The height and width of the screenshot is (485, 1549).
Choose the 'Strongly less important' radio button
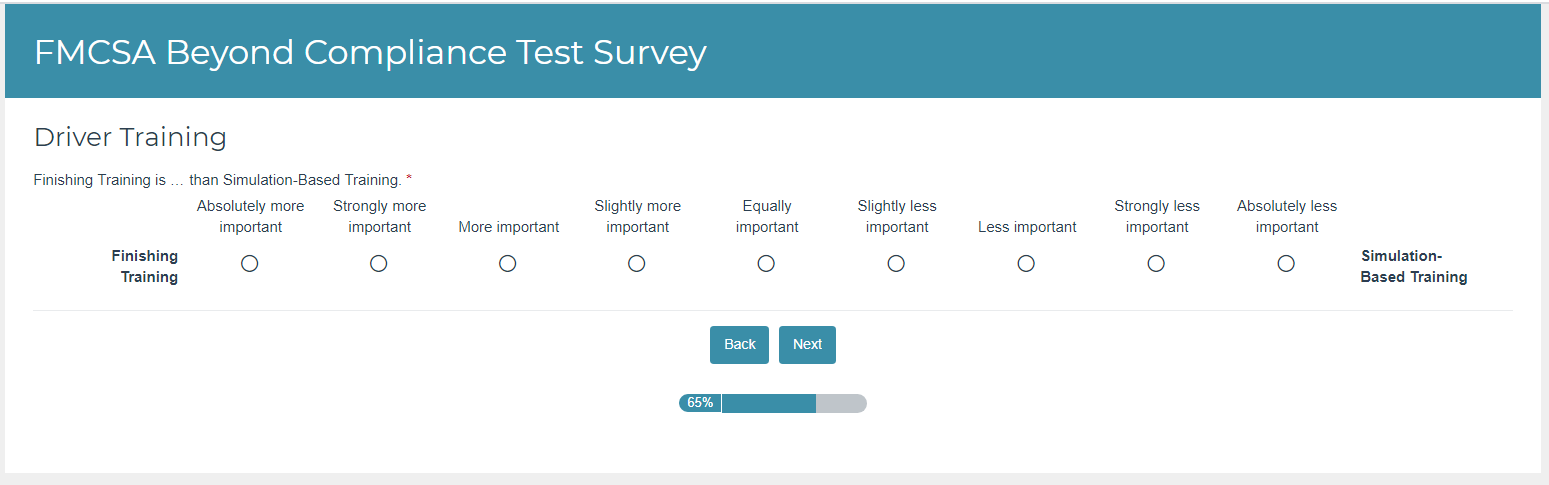coord(1156,264)
